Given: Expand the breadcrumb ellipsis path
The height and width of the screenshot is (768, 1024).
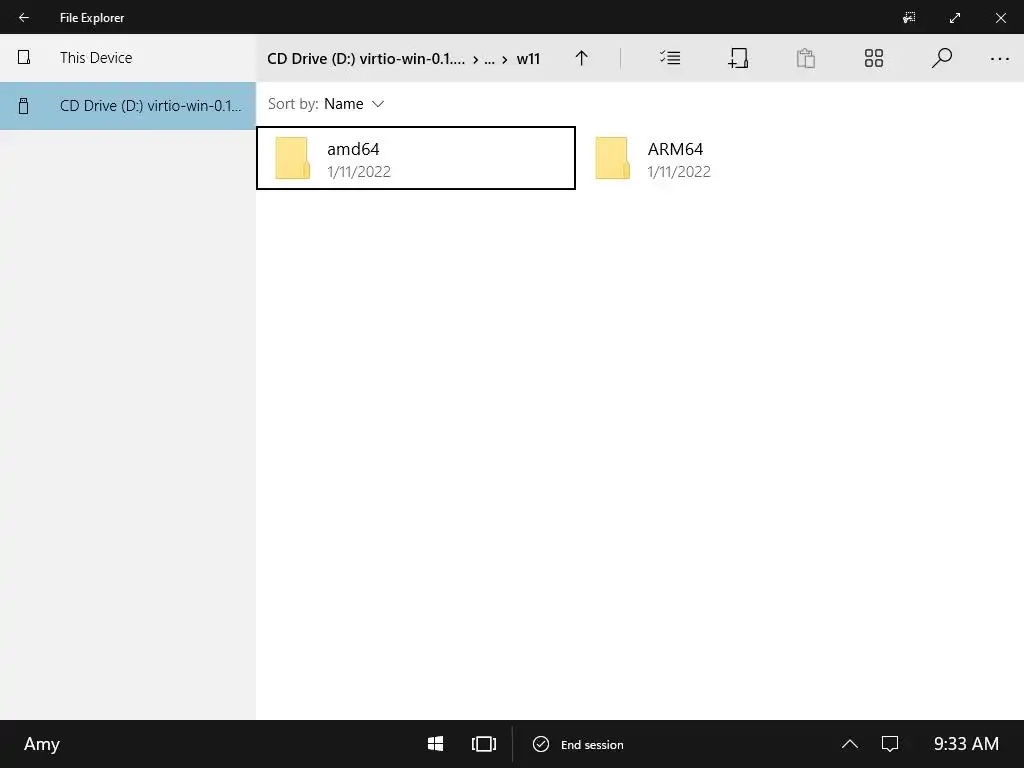Looking at the screenshot, I should (489, 59).
